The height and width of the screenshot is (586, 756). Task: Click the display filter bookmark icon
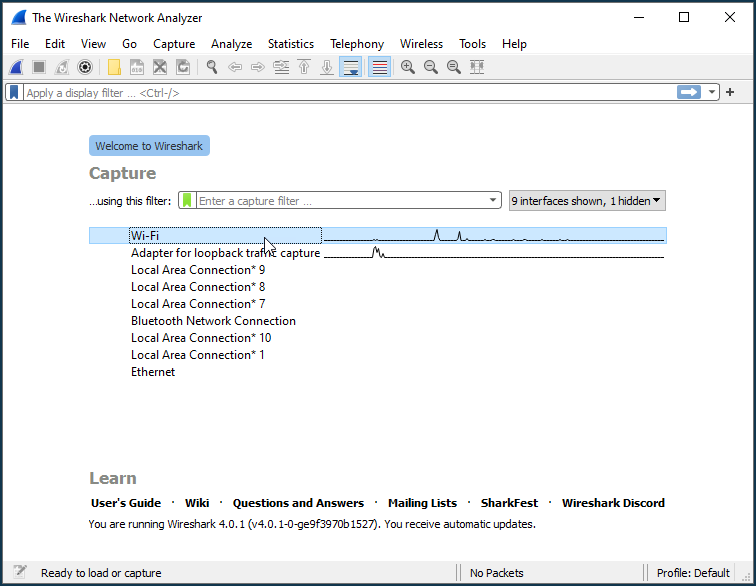14,92
